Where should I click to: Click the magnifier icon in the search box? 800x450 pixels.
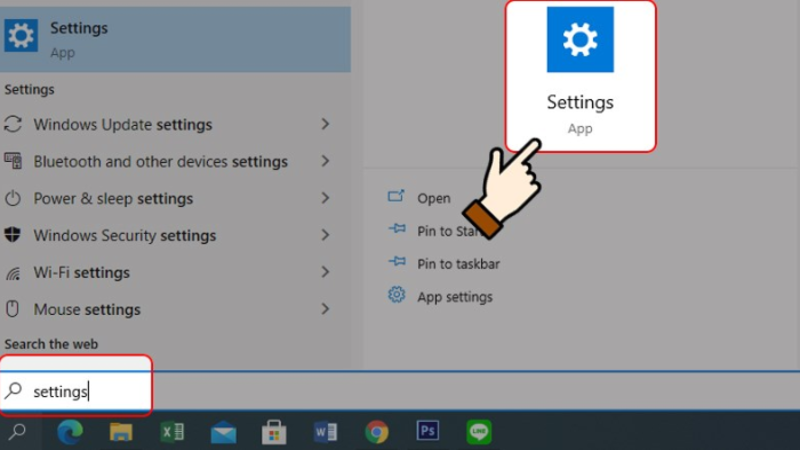click(14, 391)
